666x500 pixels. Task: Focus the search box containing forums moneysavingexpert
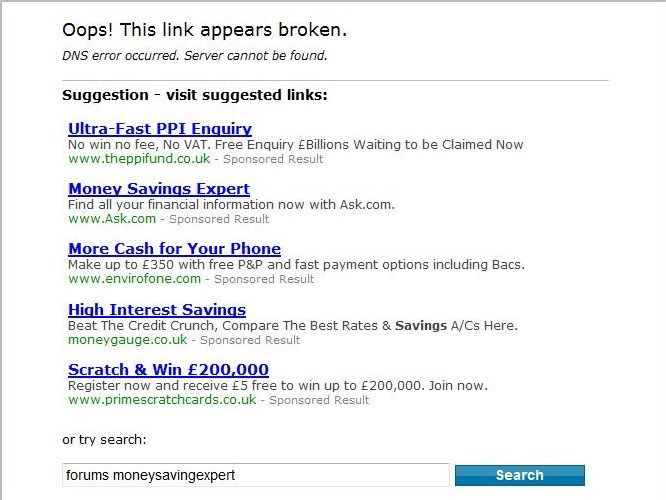coord(256,475)
